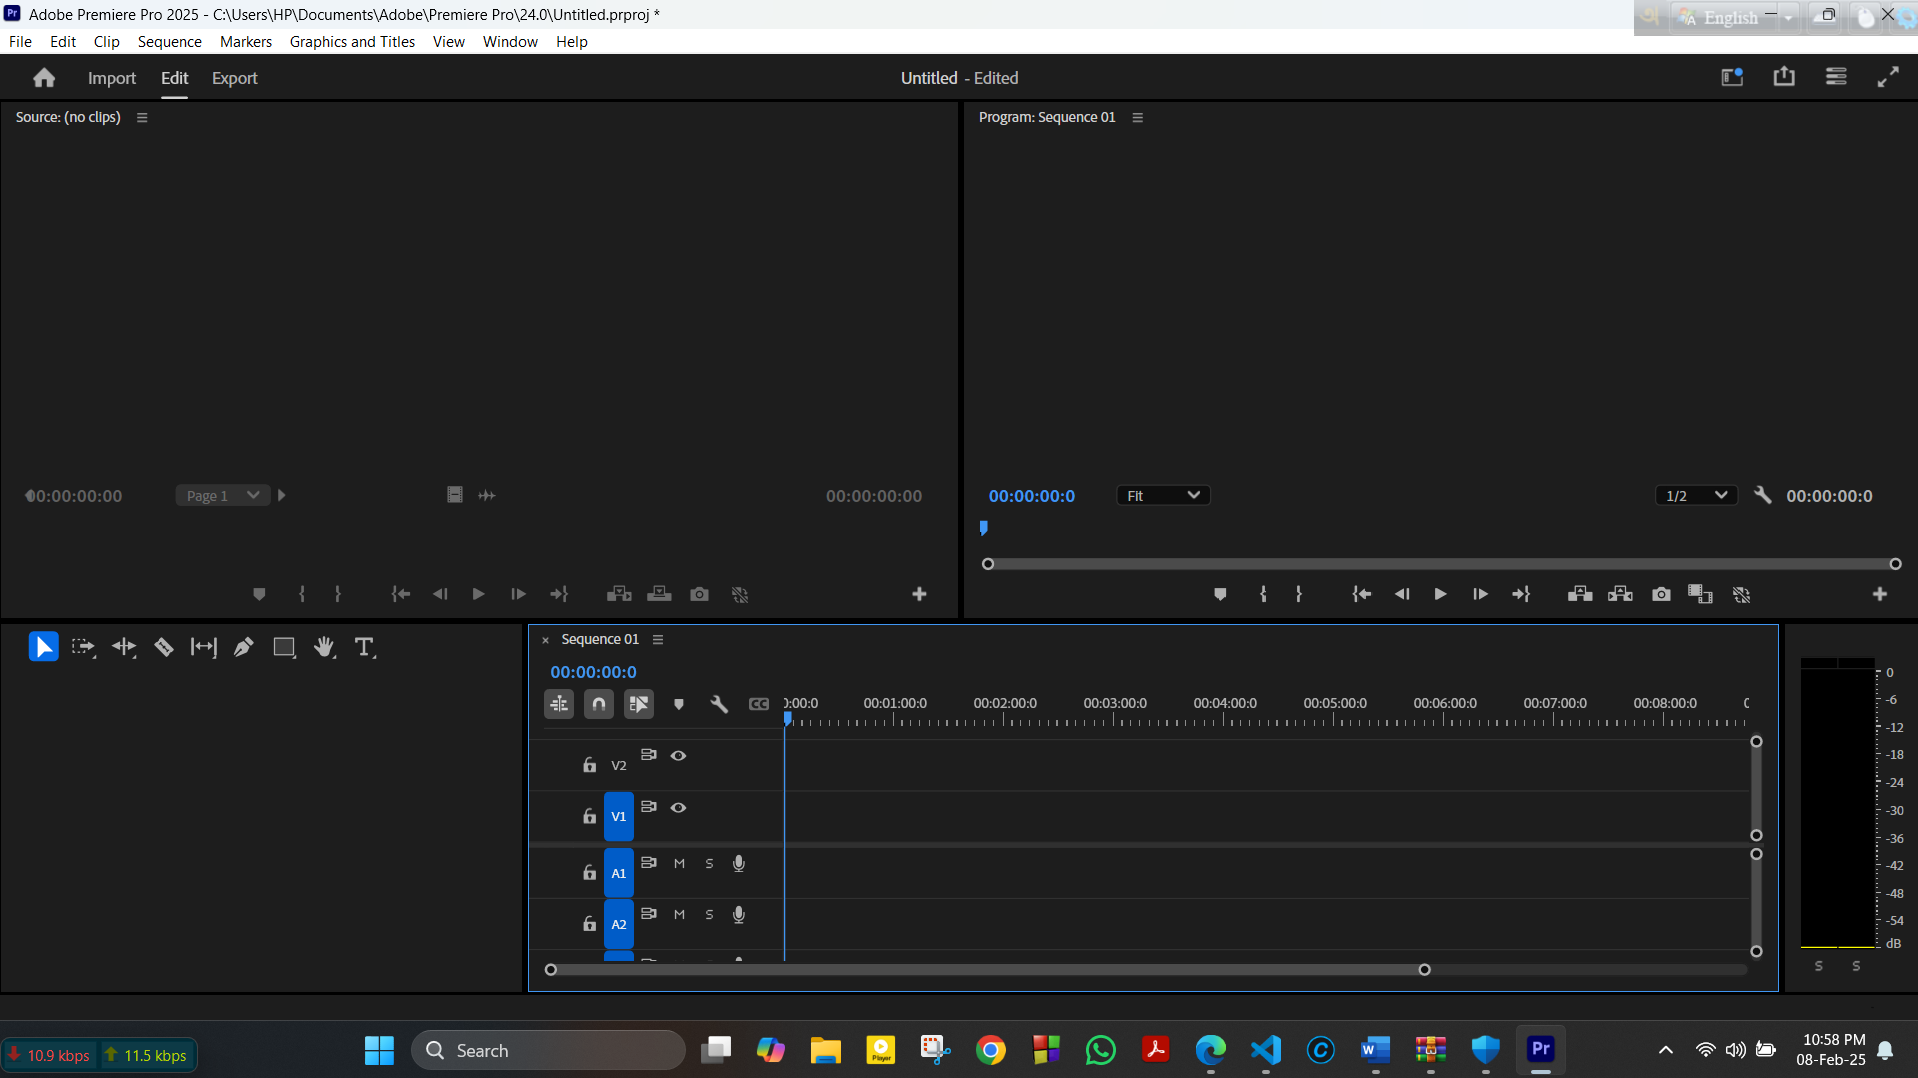Add marker in Program monitor
Screen dimensions: 1918x1078
1220,594
